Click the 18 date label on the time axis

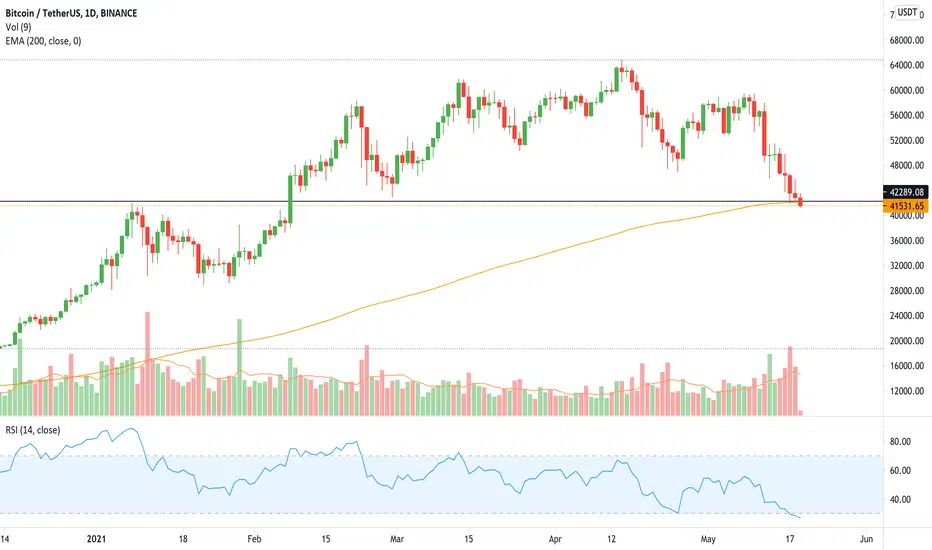tap(182, 539)
